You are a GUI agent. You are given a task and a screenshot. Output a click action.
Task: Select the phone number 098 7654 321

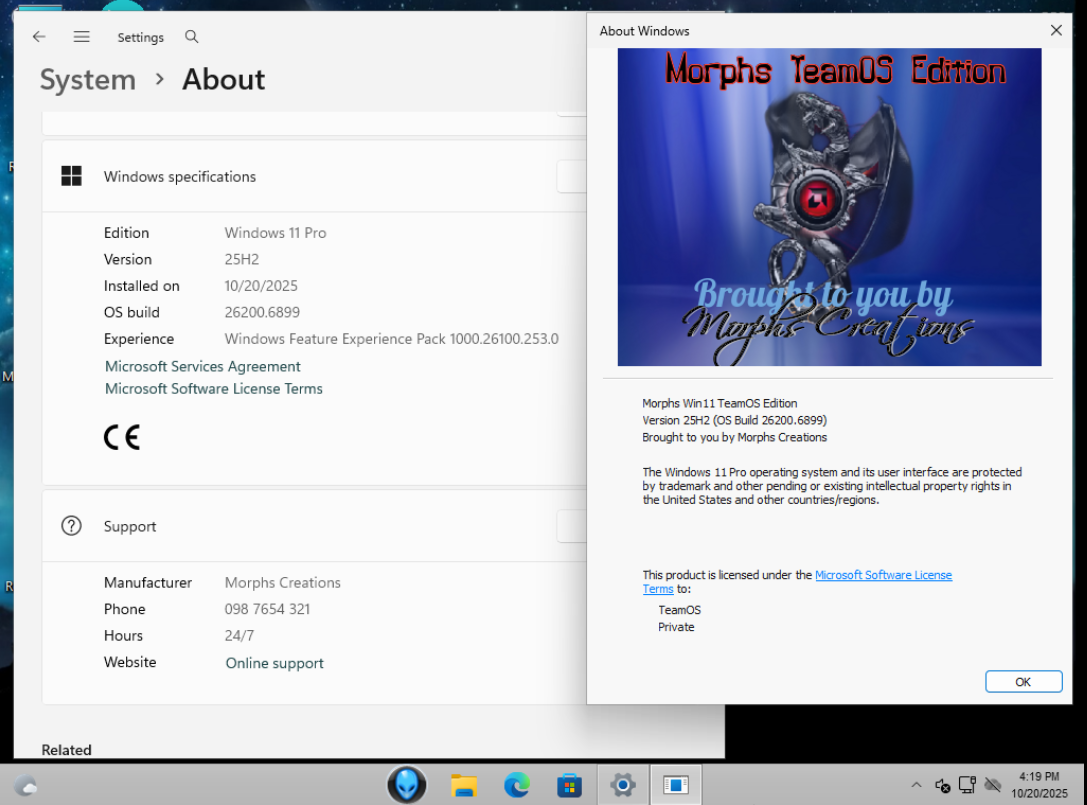[x=267, y=609]
